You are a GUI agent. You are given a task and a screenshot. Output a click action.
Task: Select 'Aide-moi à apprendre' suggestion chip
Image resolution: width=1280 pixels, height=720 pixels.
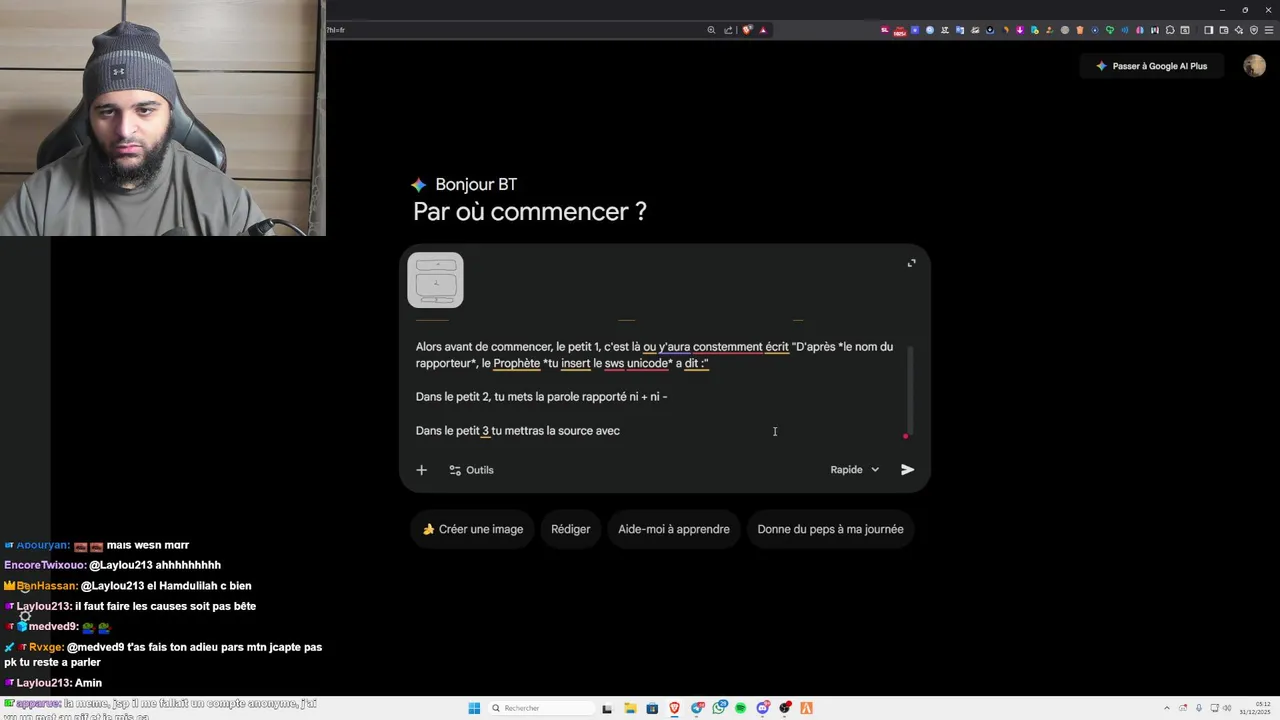[x=674, y=529]
